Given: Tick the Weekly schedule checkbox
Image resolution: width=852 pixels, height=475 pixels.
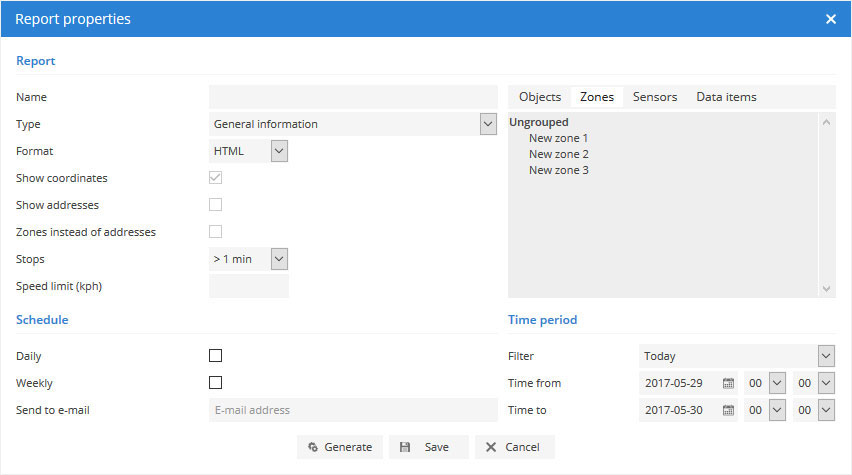Looking at the screenshot, I should click(215, 383).
